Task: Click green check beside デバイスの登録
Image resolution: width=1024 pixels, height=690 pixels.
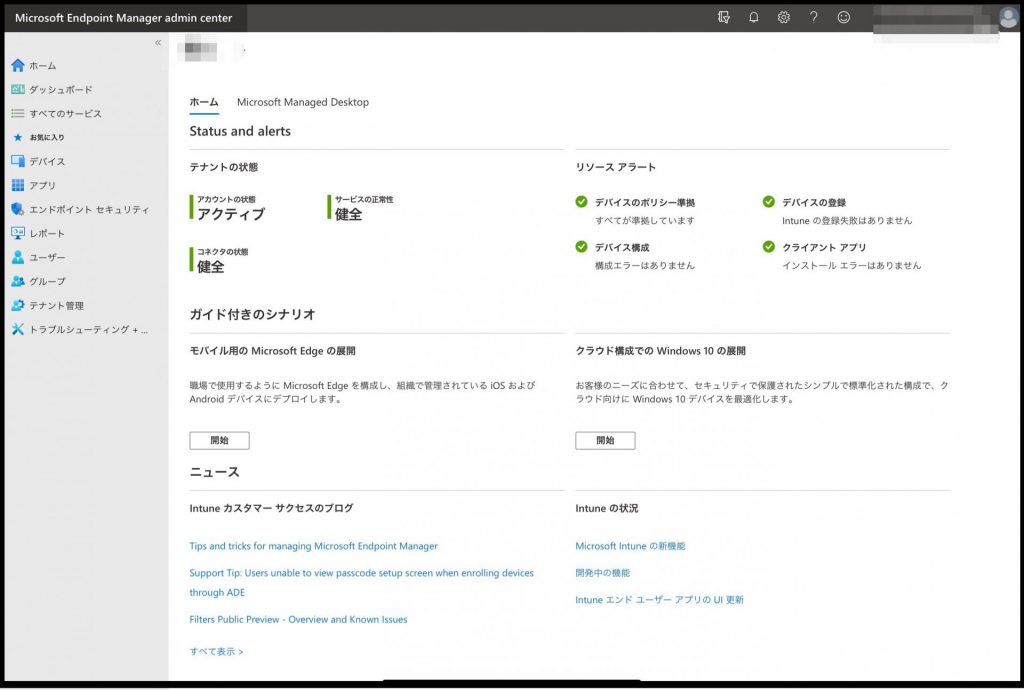Action: pyautogui.click(x=769, y=202)
